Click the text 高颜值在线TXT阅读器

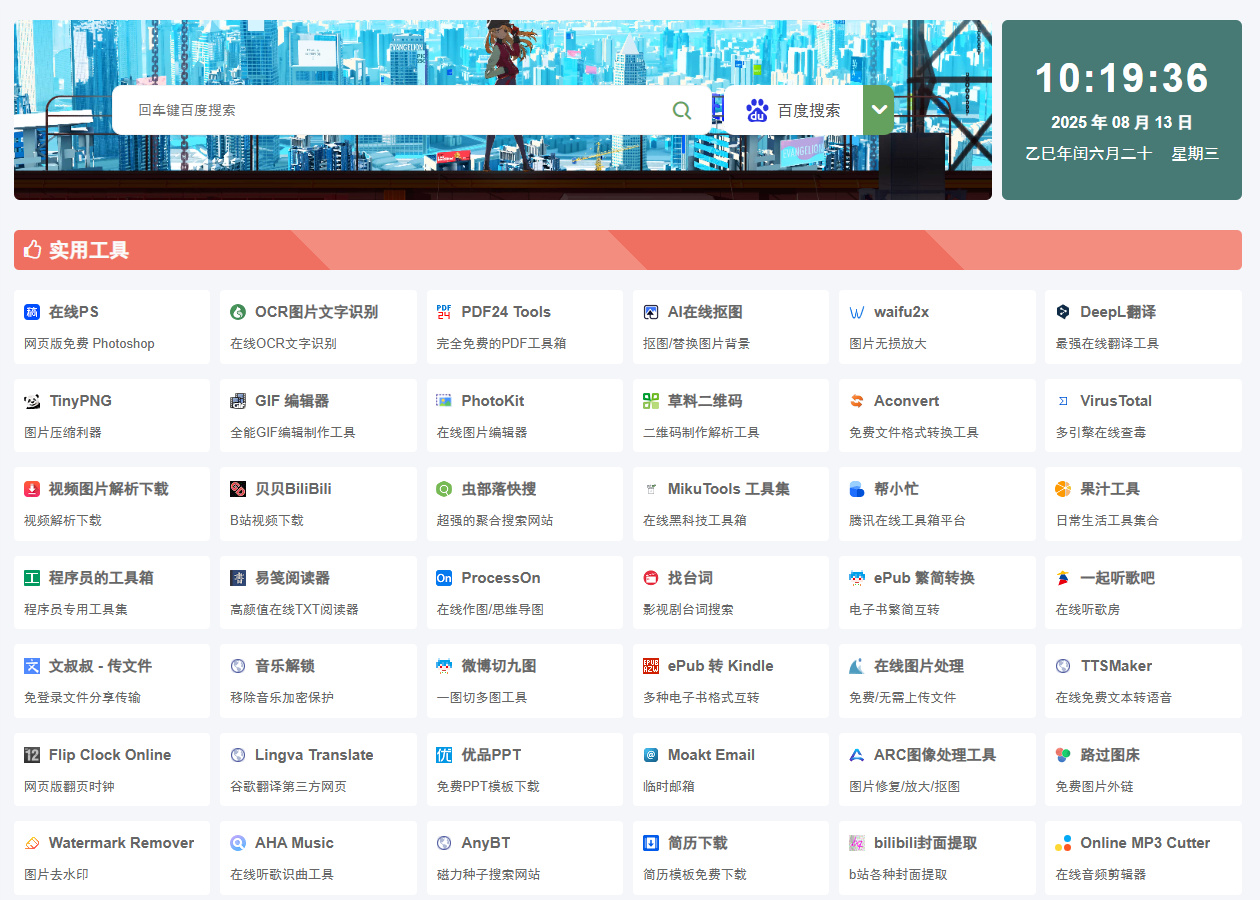(294, 609)
